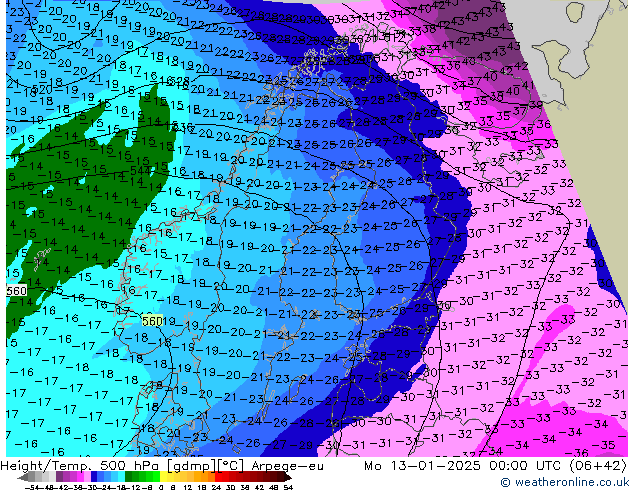The height and width of the screenshot is (490, 634).
Task: Click the (06+42) forecast run label
Action: 598,466
